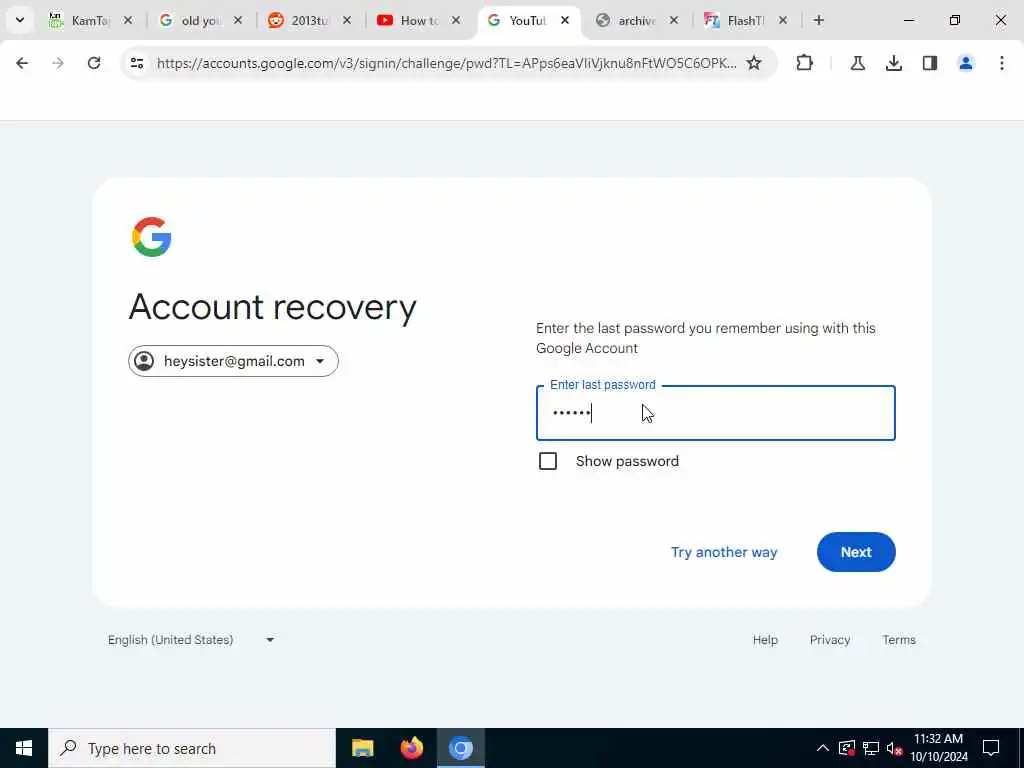Open File Explorer from taskbar
The image size is (1024, 768).
tap(362, 748)
